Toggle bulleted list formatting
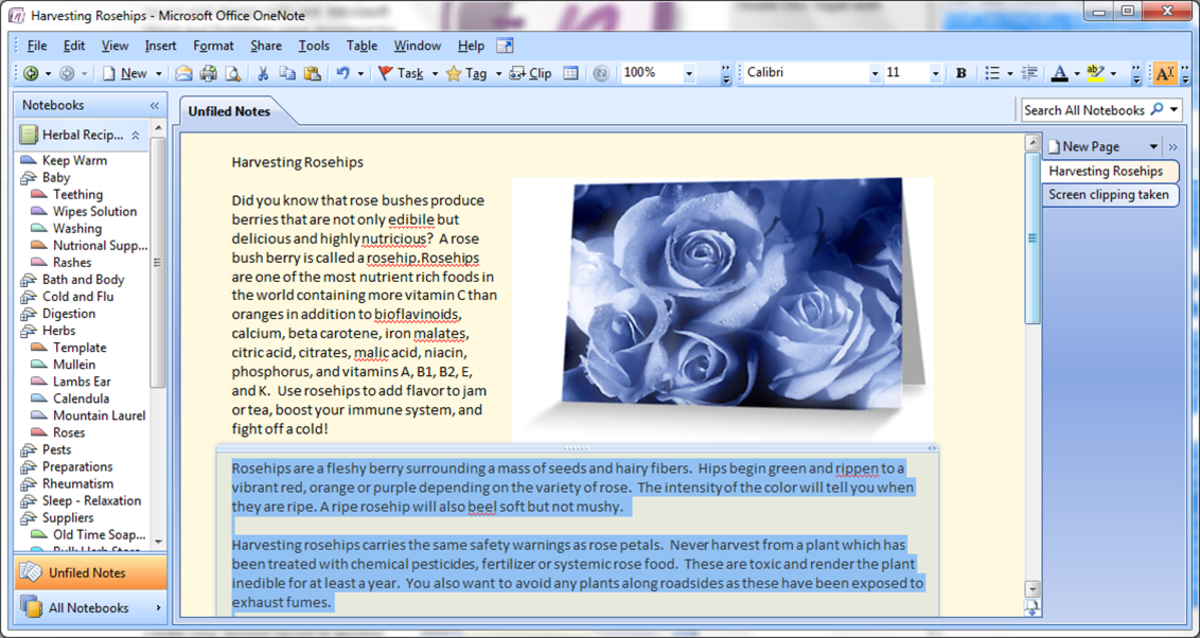The width and height of the screenshot is (1200, 638). (992, 73)
